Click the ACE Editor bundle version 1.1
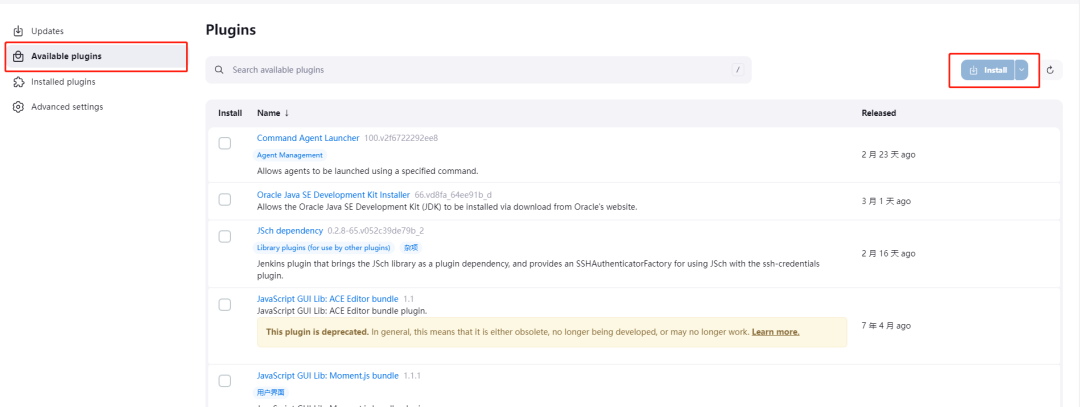 pyautogui.click(x=408, y=299)
